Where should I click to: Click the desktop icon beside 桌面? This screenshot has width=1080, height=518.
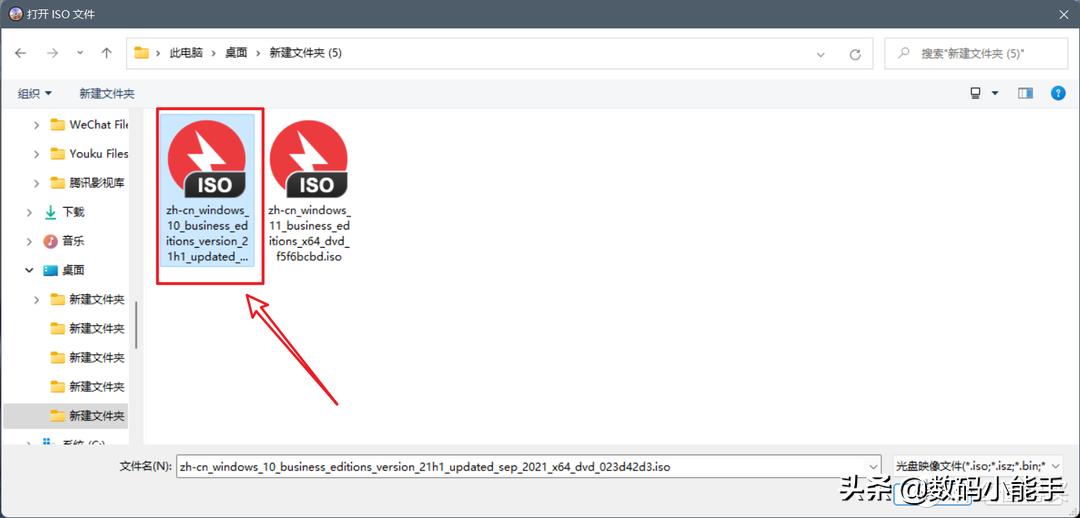(x=50, y=270)
